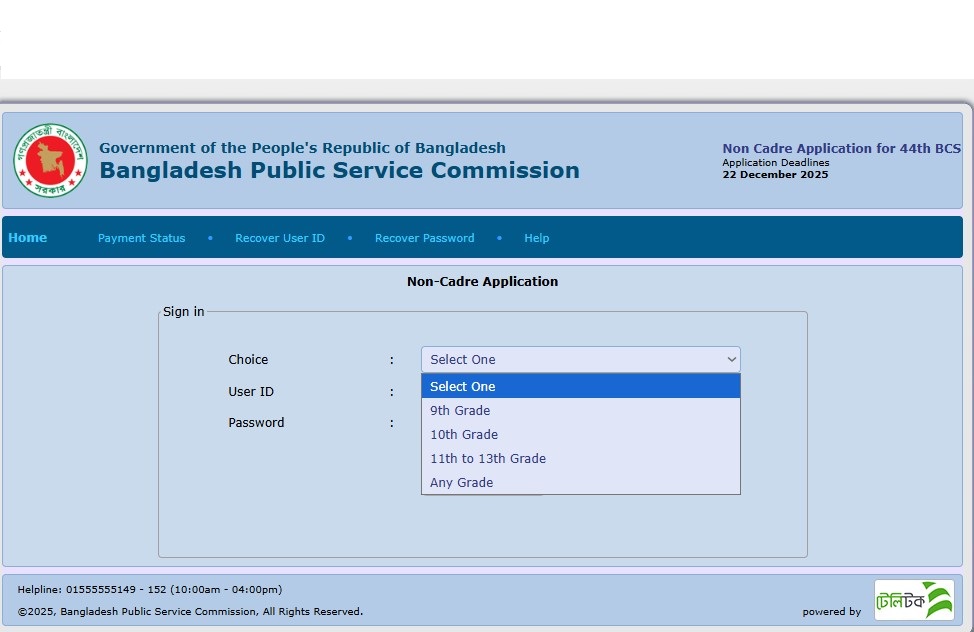This screenshot has height=632, width=974.
Task: Open the Recover User ID link
Action: click(280, 238)
